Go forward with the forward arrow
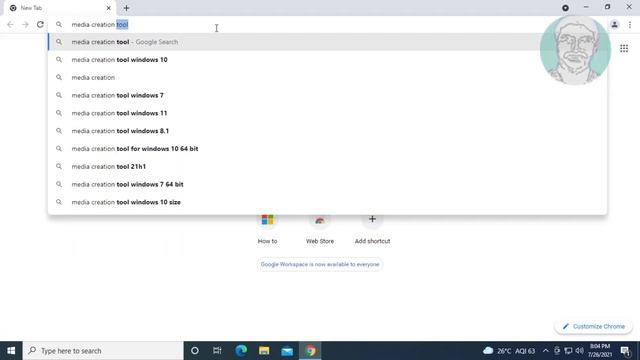Screen dimensions: 640x360 [25, 24]
